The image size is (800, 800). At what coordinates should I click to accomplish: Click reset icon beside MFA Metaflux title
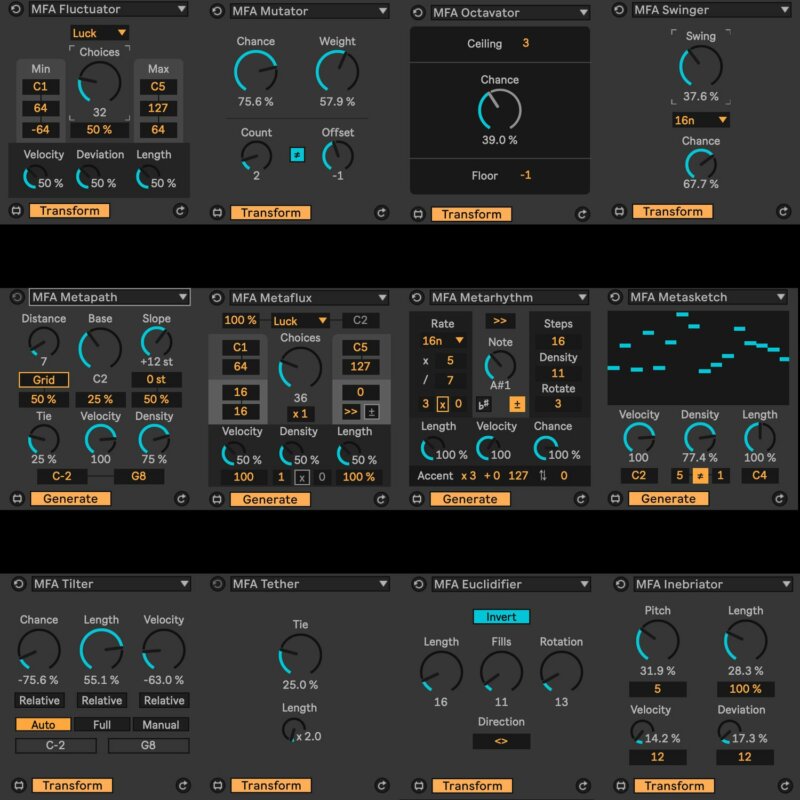[217, 297]
